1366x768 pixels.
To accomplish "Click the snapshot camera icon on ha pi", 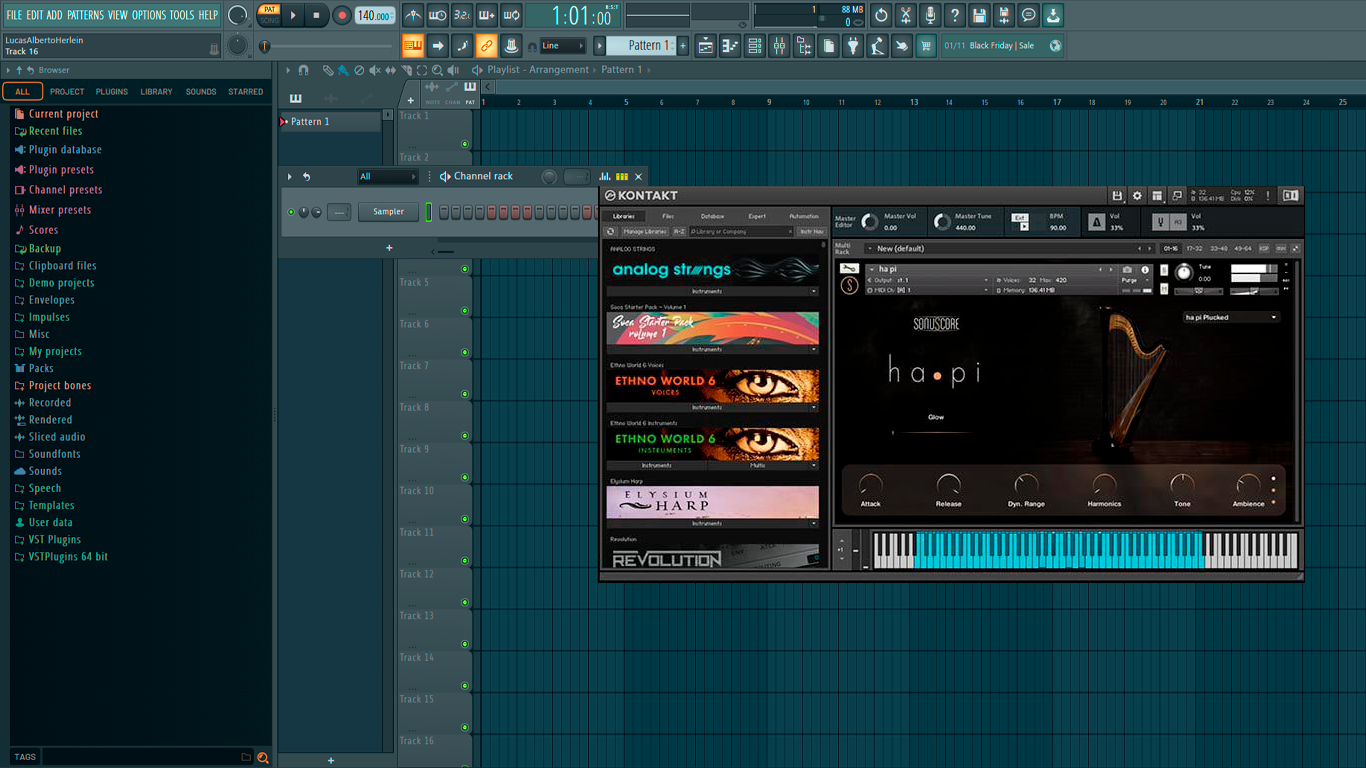I will (x=1128, y=269).
